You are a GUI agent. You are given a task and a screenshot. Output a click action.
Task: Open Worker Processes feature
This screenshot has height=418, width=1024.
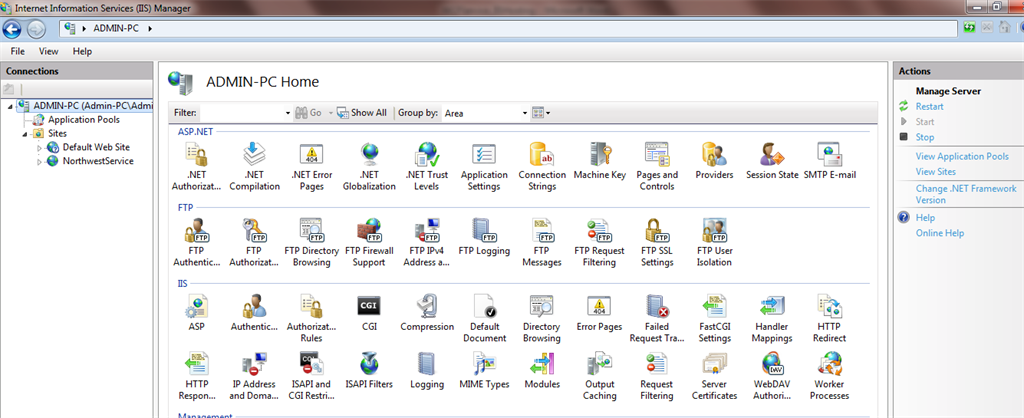point(829,376)
